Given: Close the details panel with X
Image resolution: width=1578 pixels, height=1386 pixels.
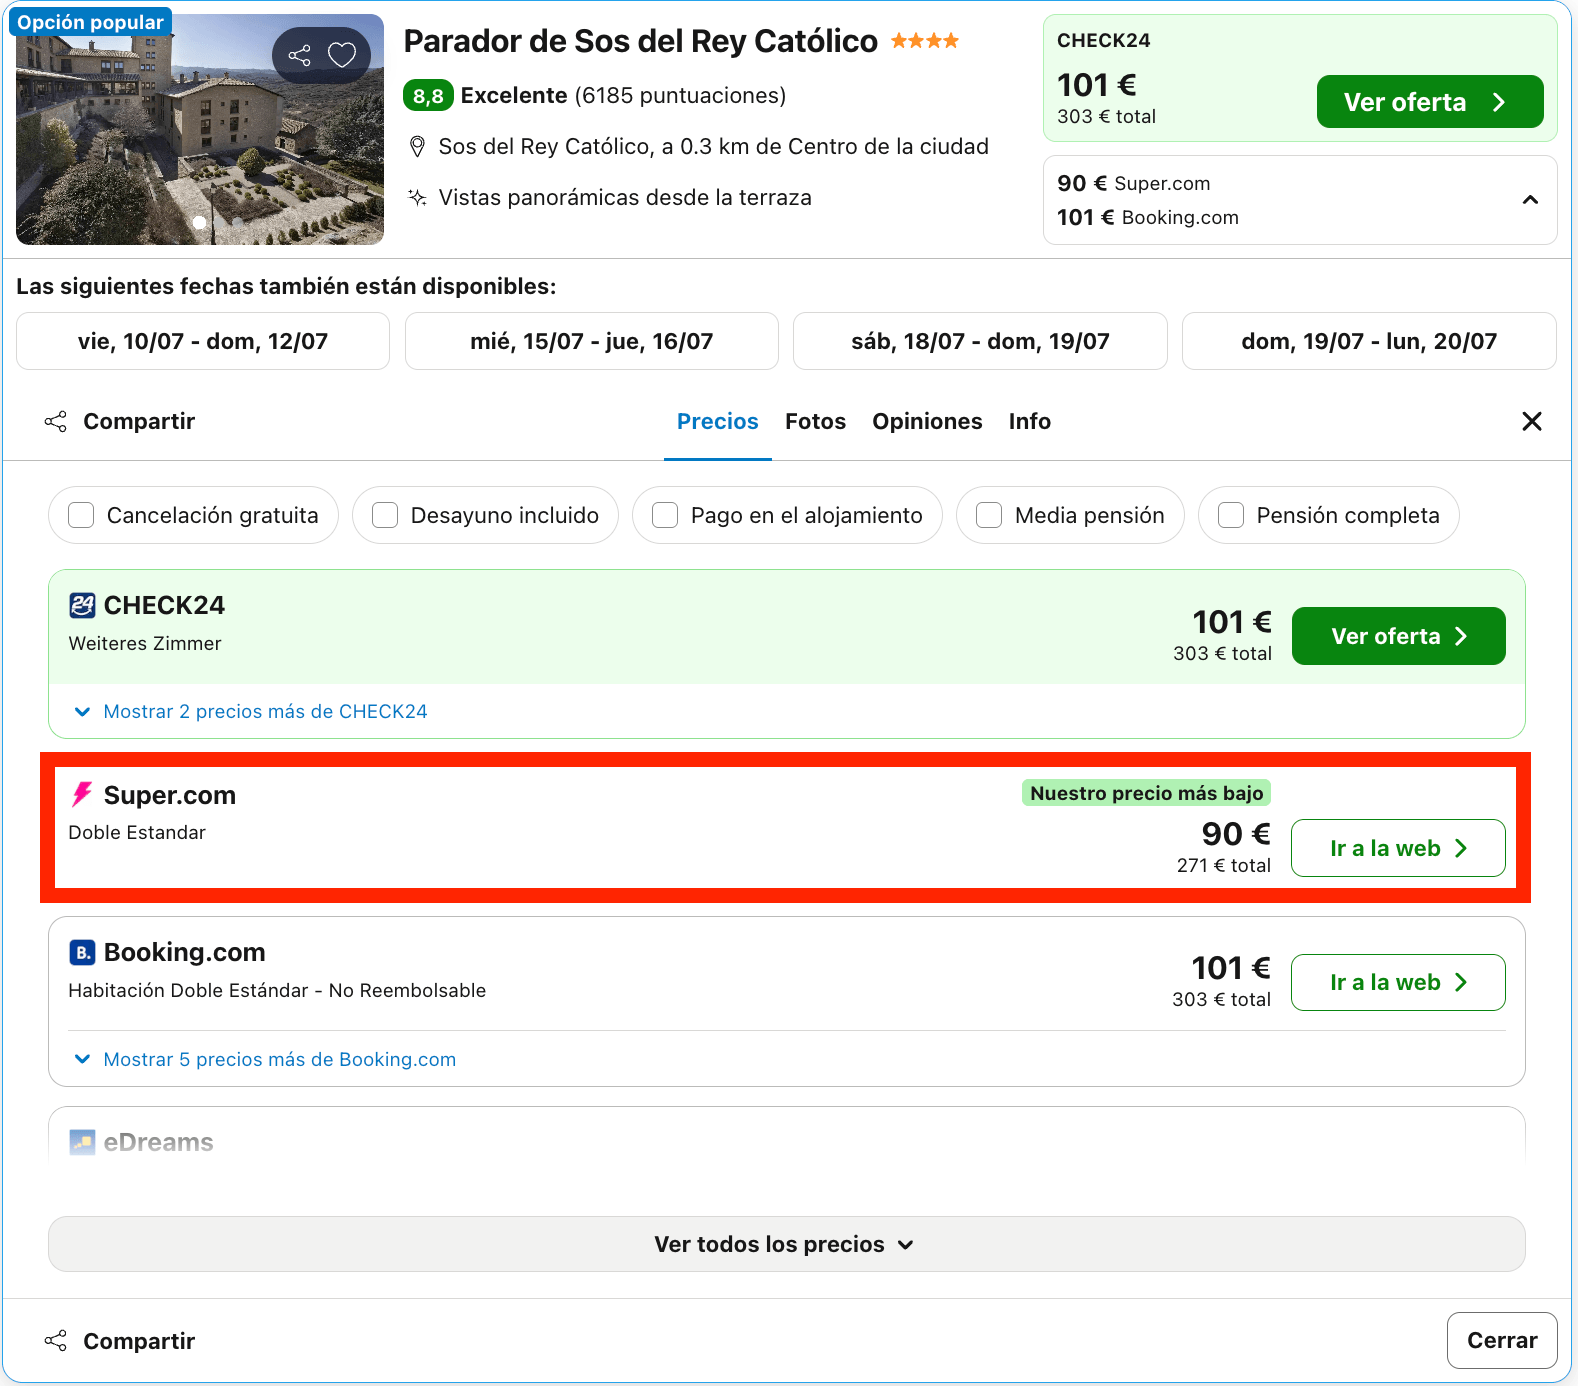Looking at the screenshot, I should tap(1531, 421).
